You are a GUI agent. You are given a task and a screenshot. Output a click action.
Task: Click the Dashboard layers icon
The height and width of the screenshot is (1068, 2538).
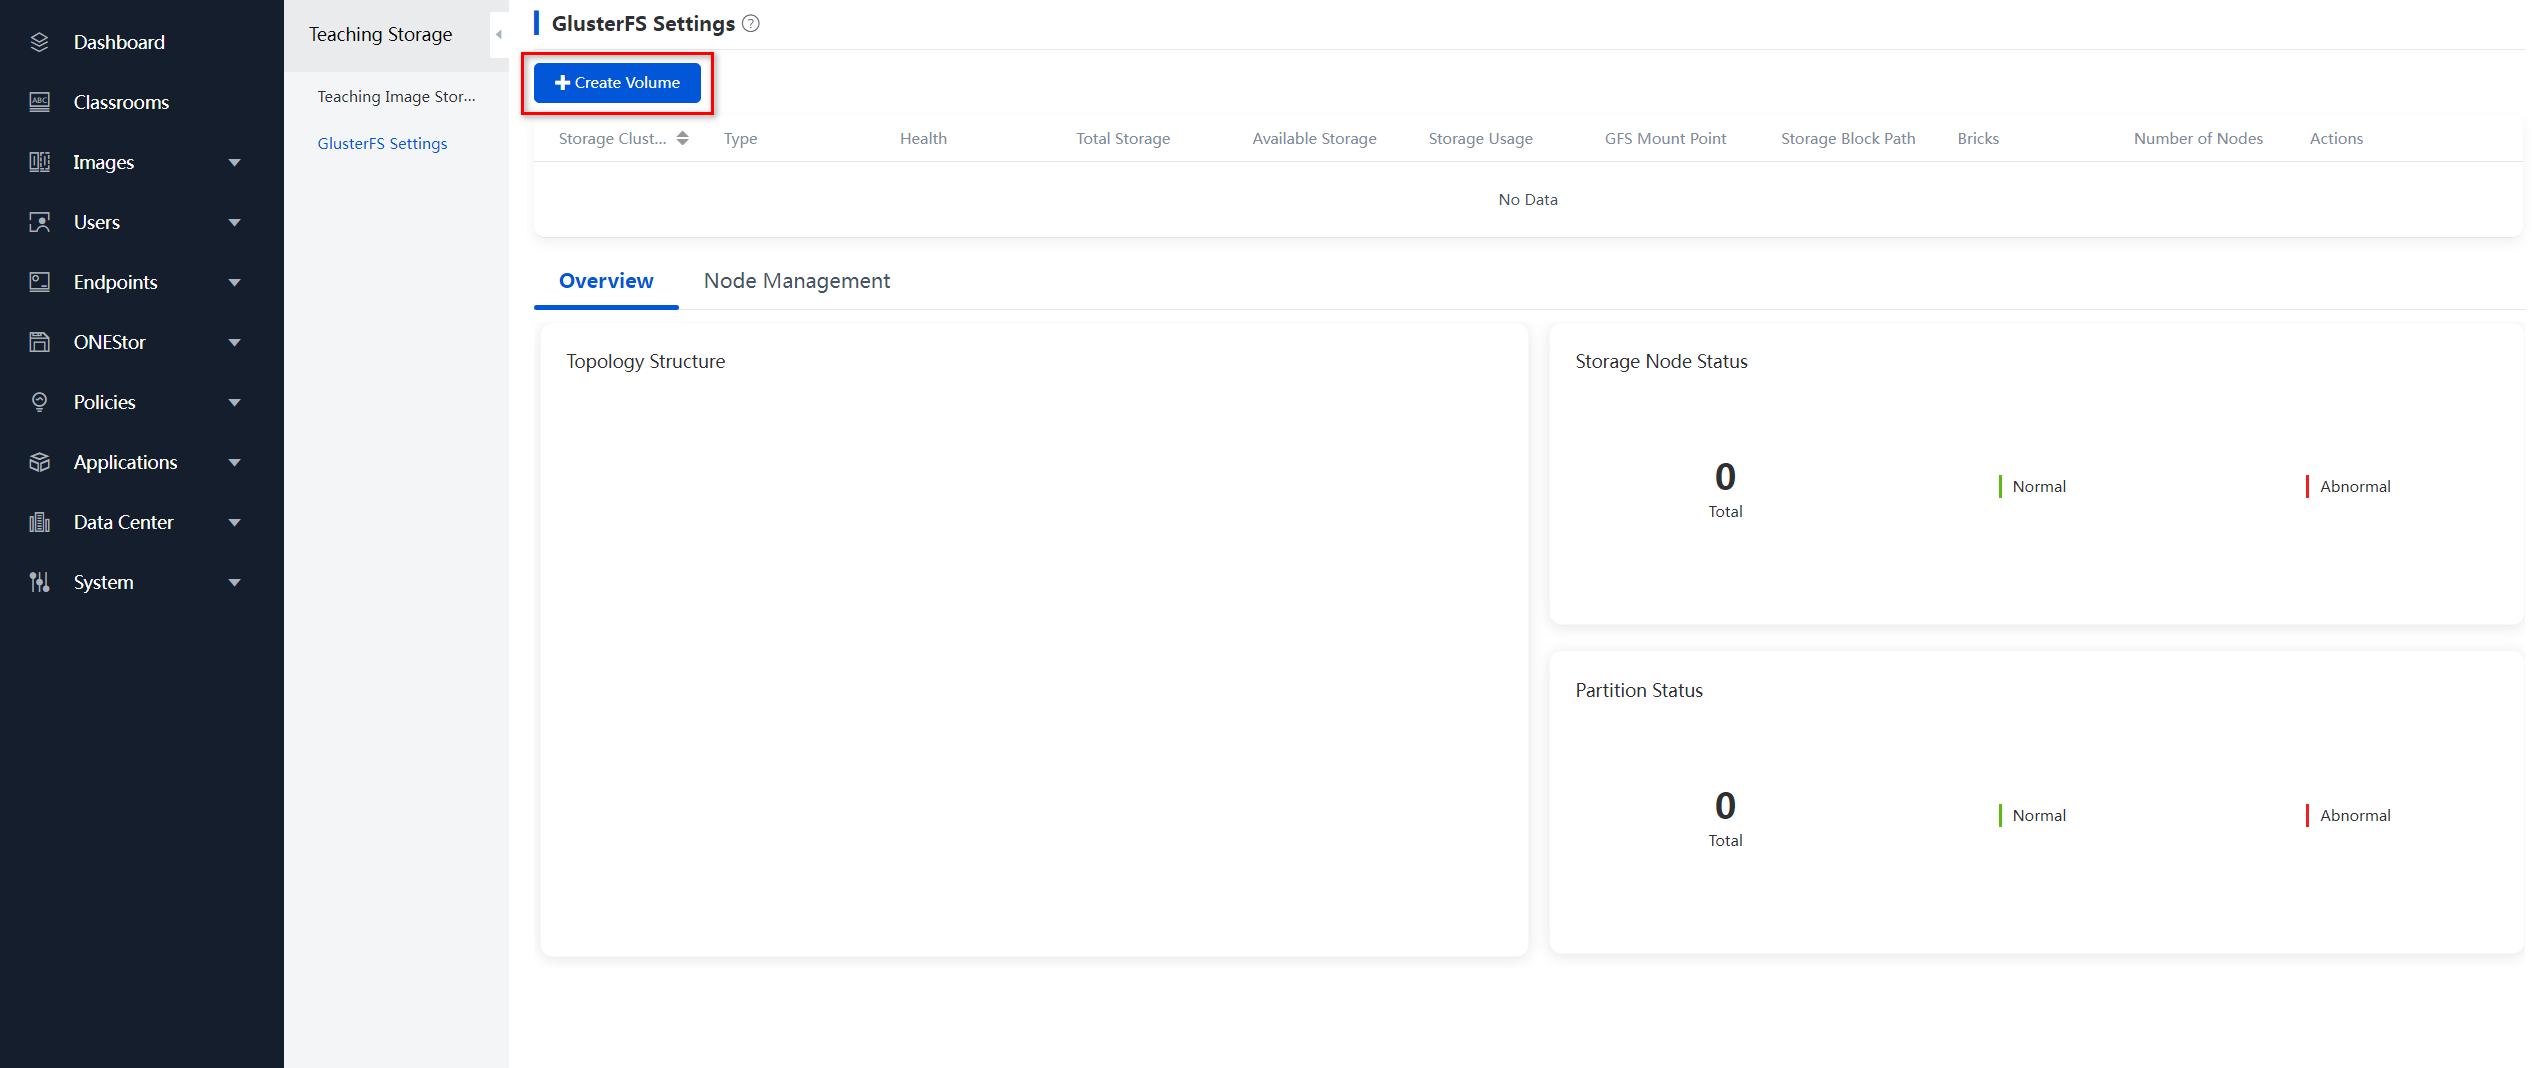pos(39,42)
